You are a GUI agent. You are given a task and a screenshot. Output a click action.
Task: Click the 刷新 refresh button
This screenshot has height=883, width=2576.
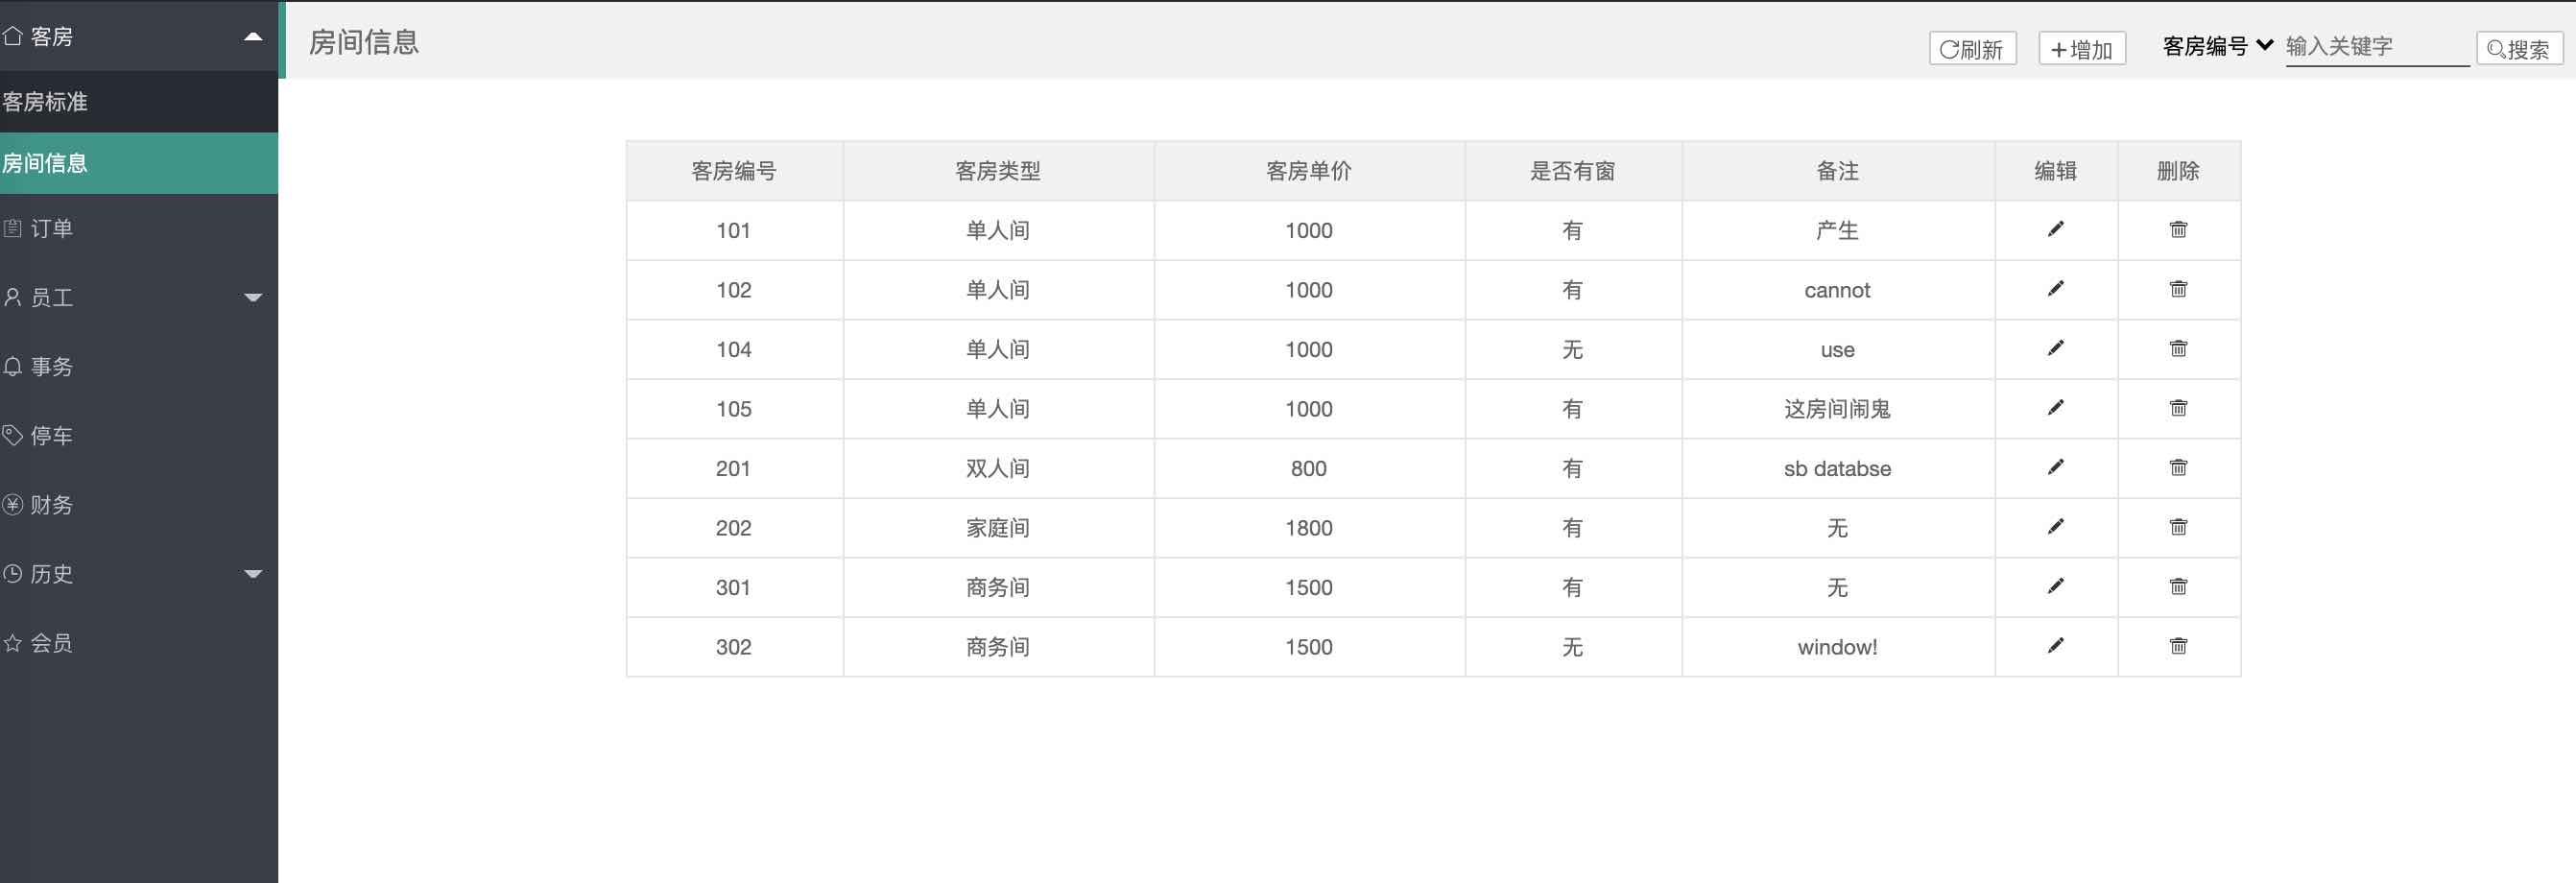pos(1972,49)
